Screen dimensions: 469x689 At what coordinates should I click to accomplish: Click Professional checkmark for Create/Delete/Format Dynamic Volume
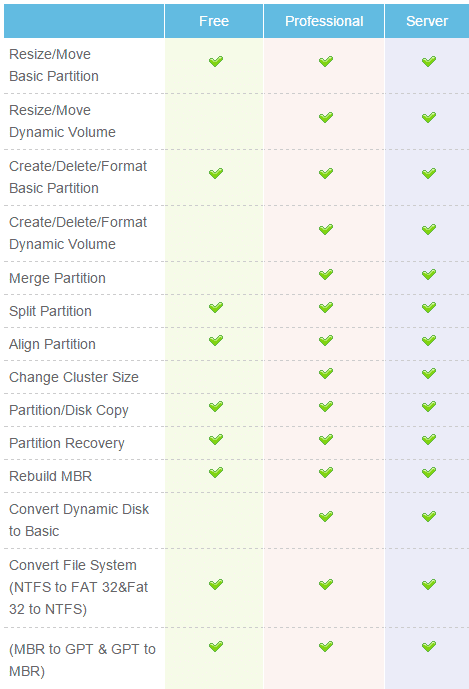326,229
